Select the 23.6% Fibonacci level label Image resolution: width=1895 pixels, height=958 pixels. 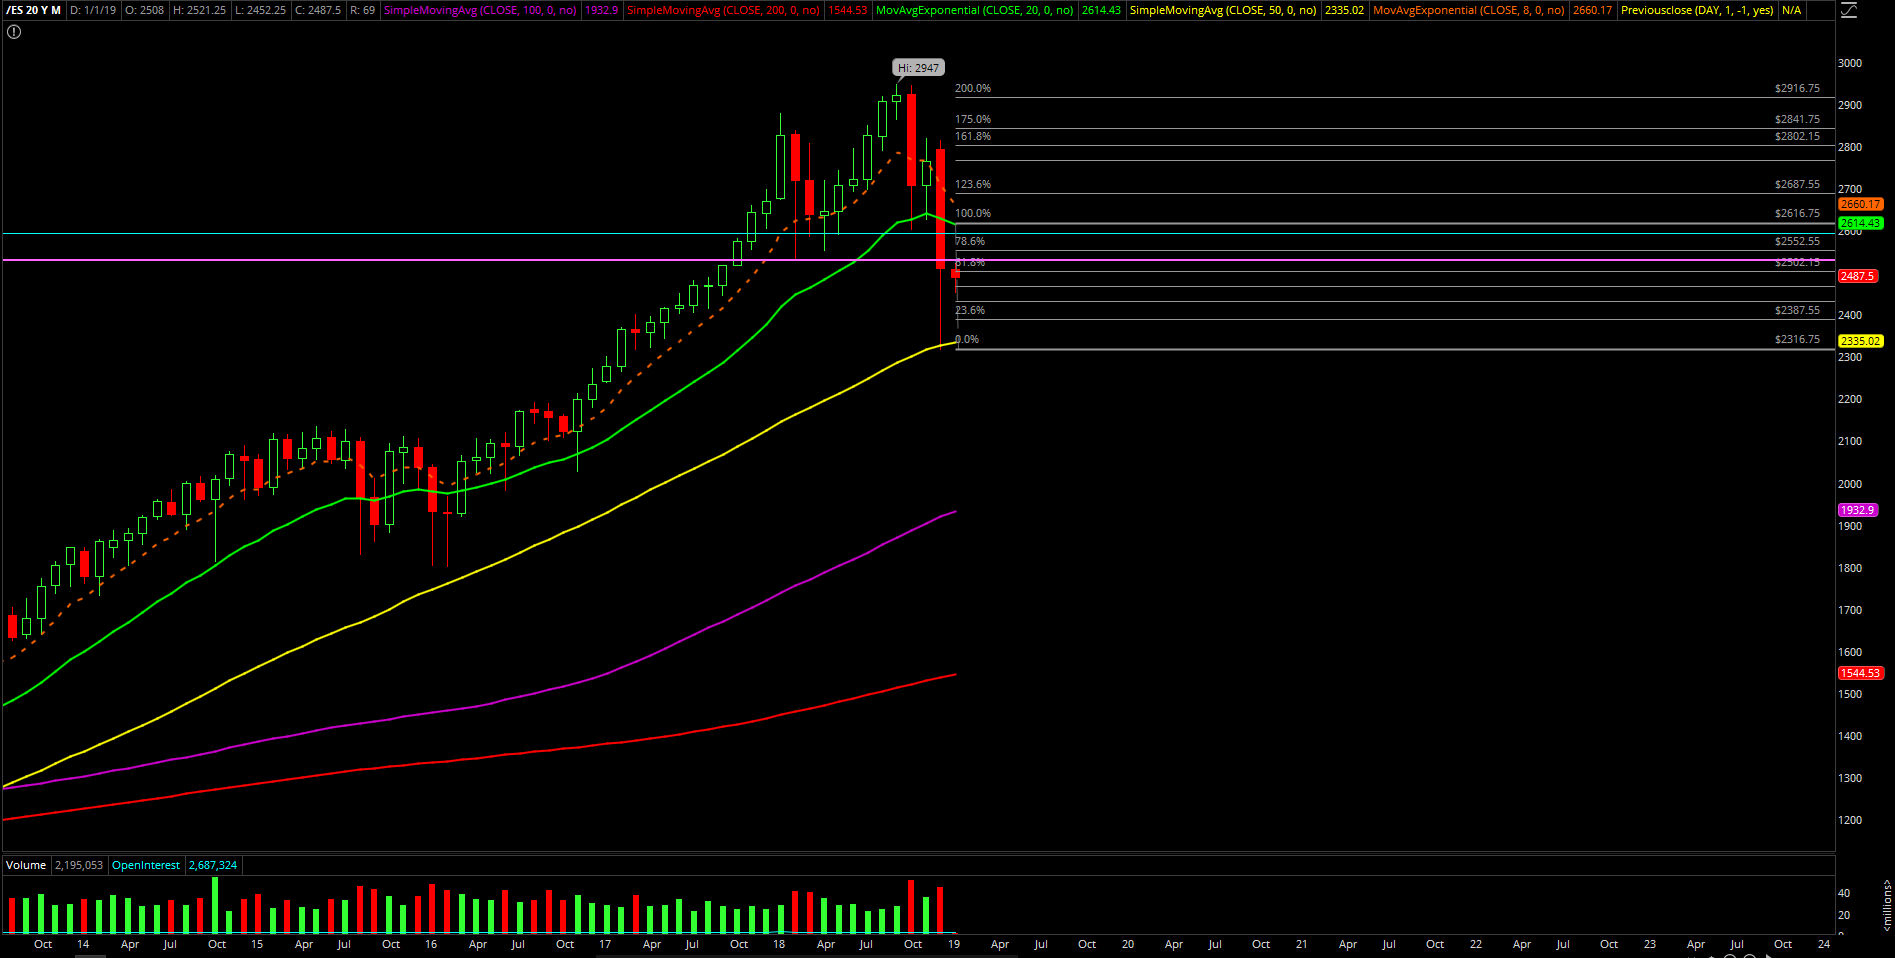(970, 310)
